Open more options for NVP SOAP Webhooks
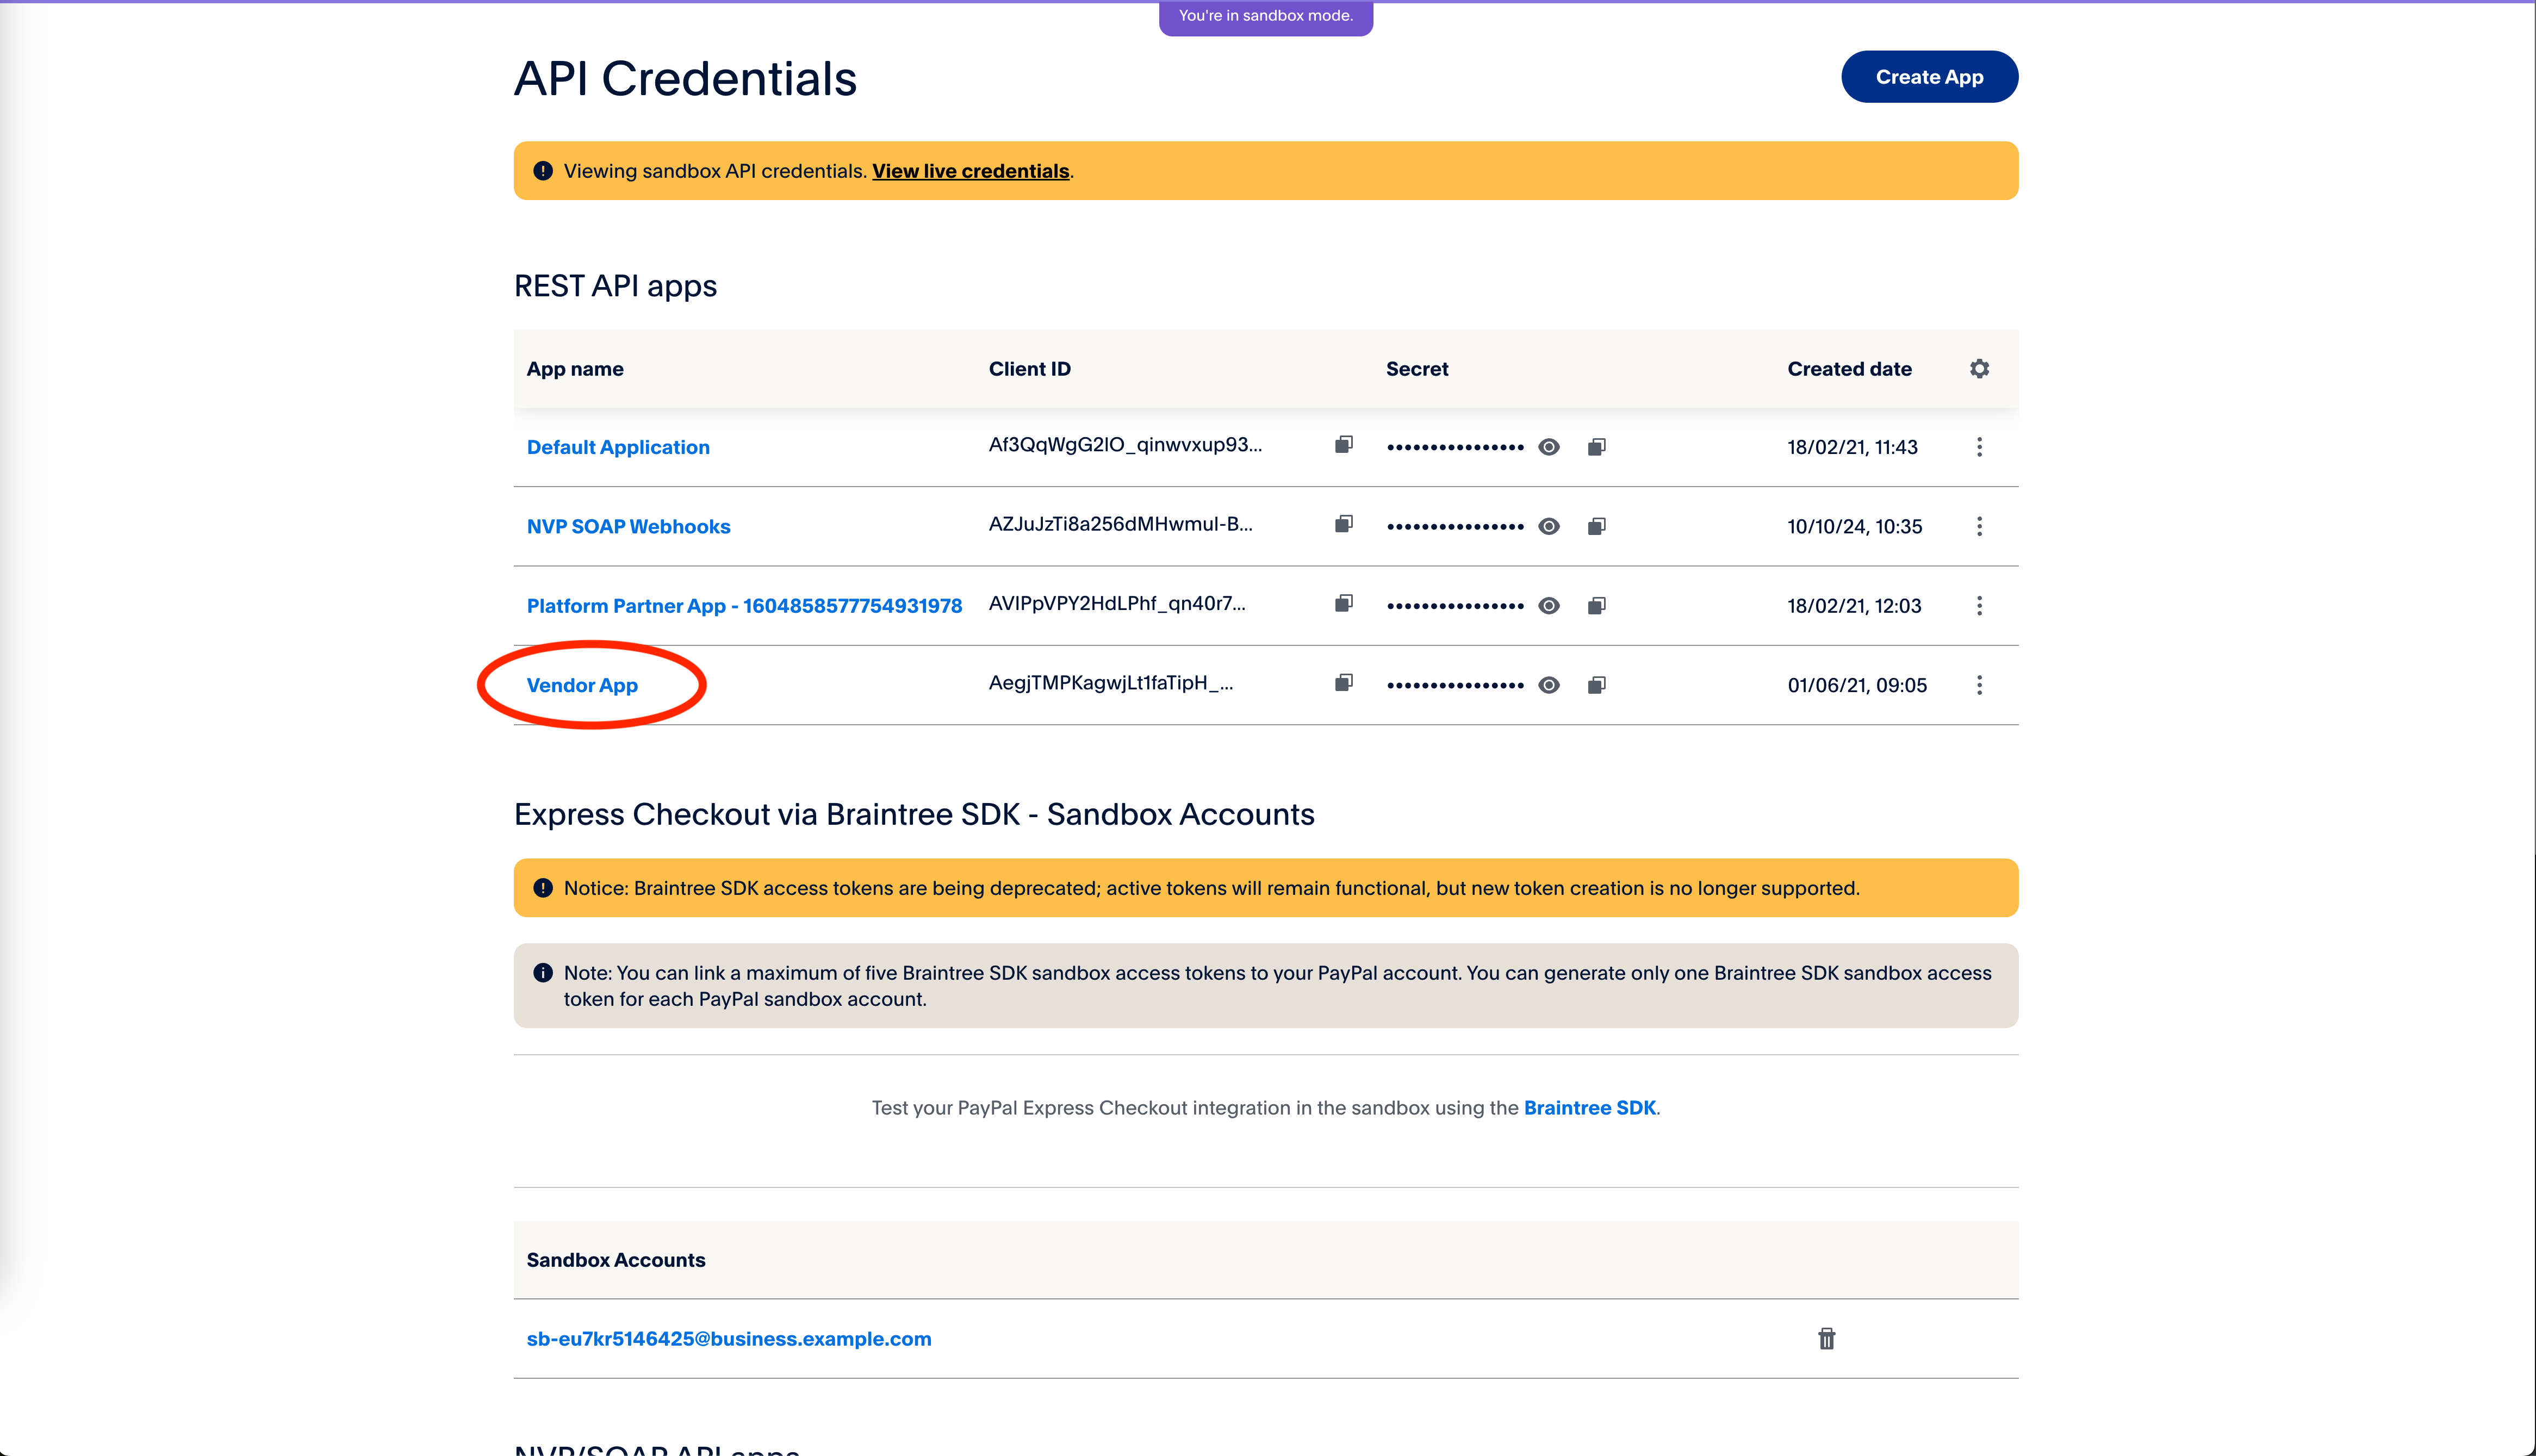Viewport: 2536px width, 1456px height. coord(1979,527)
